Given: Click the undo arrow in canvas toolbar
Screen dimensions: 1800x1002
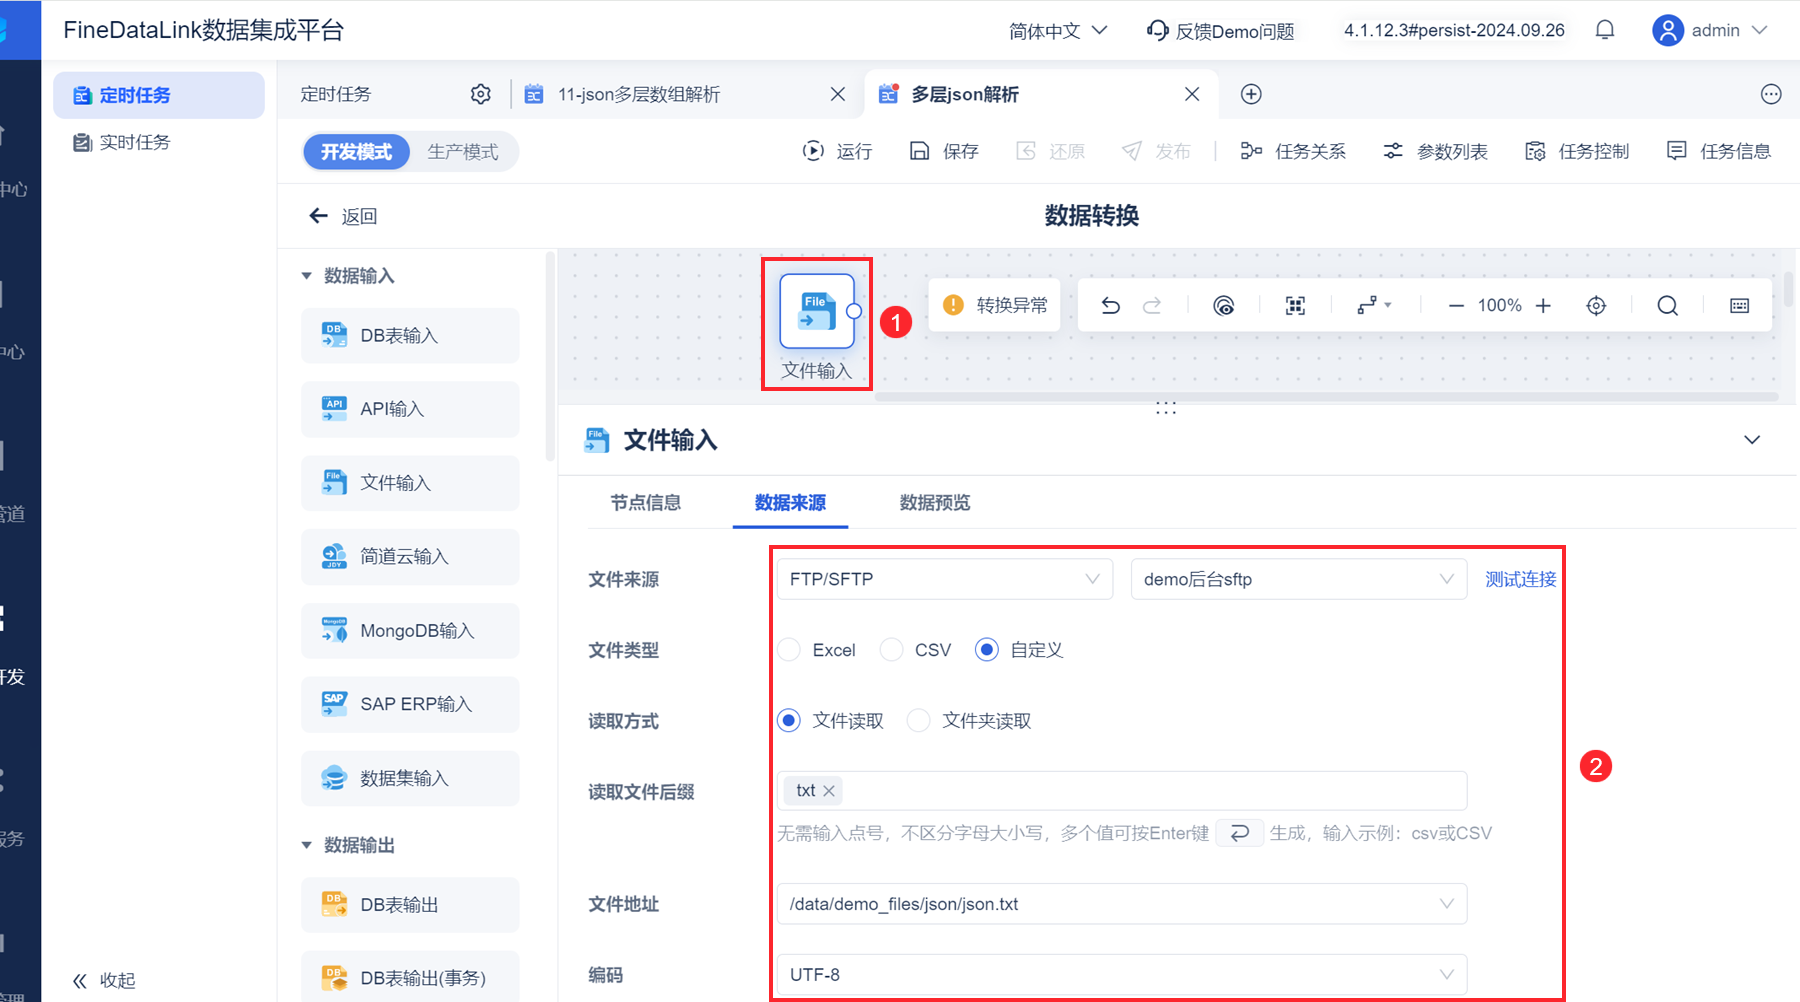Looking at the screenshot, I should [x=1110, y=305].
